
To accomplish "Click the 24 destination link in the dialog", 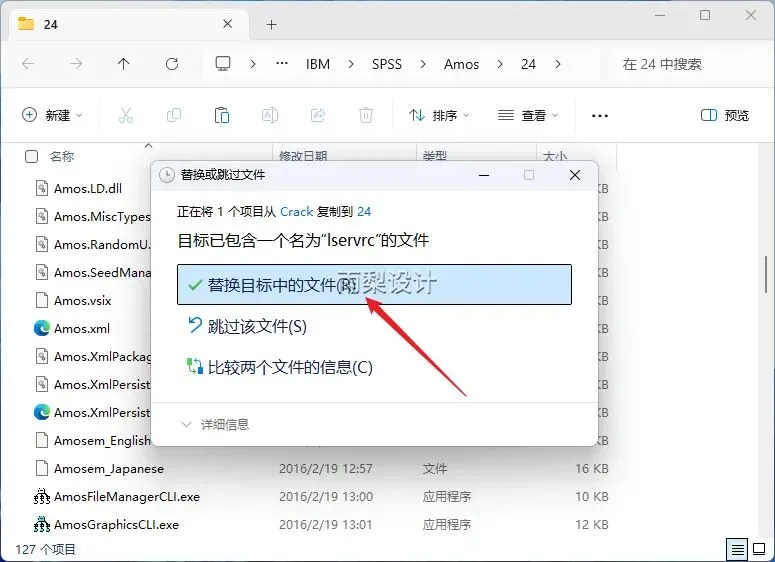I will point(364,212).
